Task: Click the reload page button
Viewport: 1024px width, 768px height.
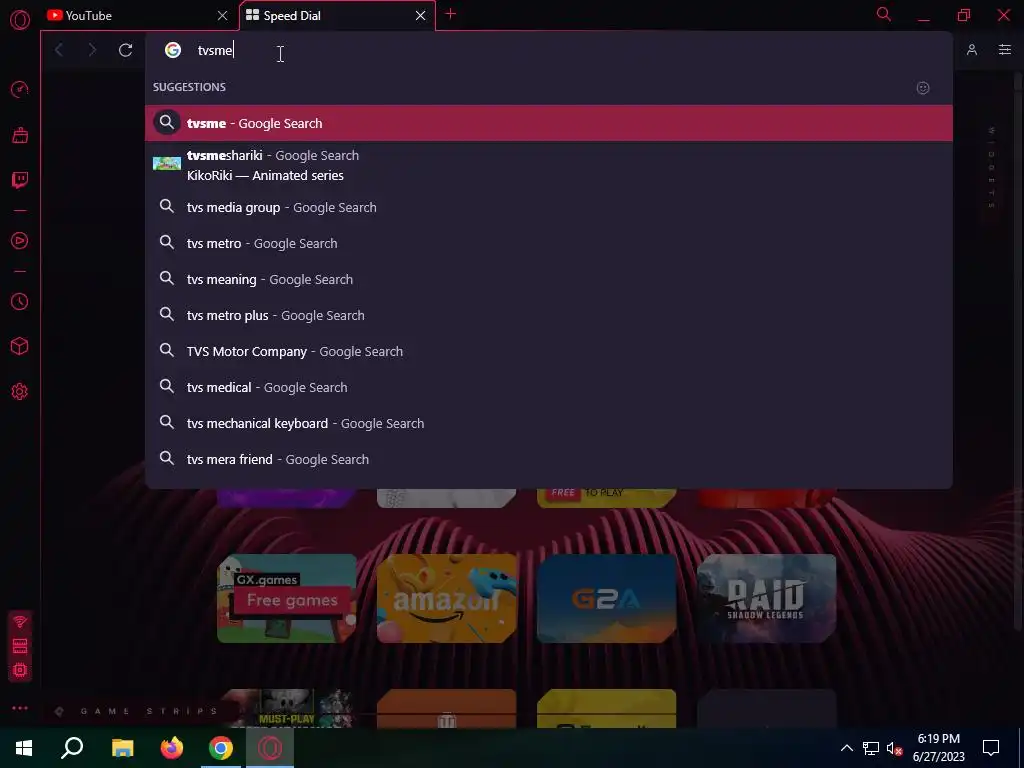Action: (x=125, y=50)
